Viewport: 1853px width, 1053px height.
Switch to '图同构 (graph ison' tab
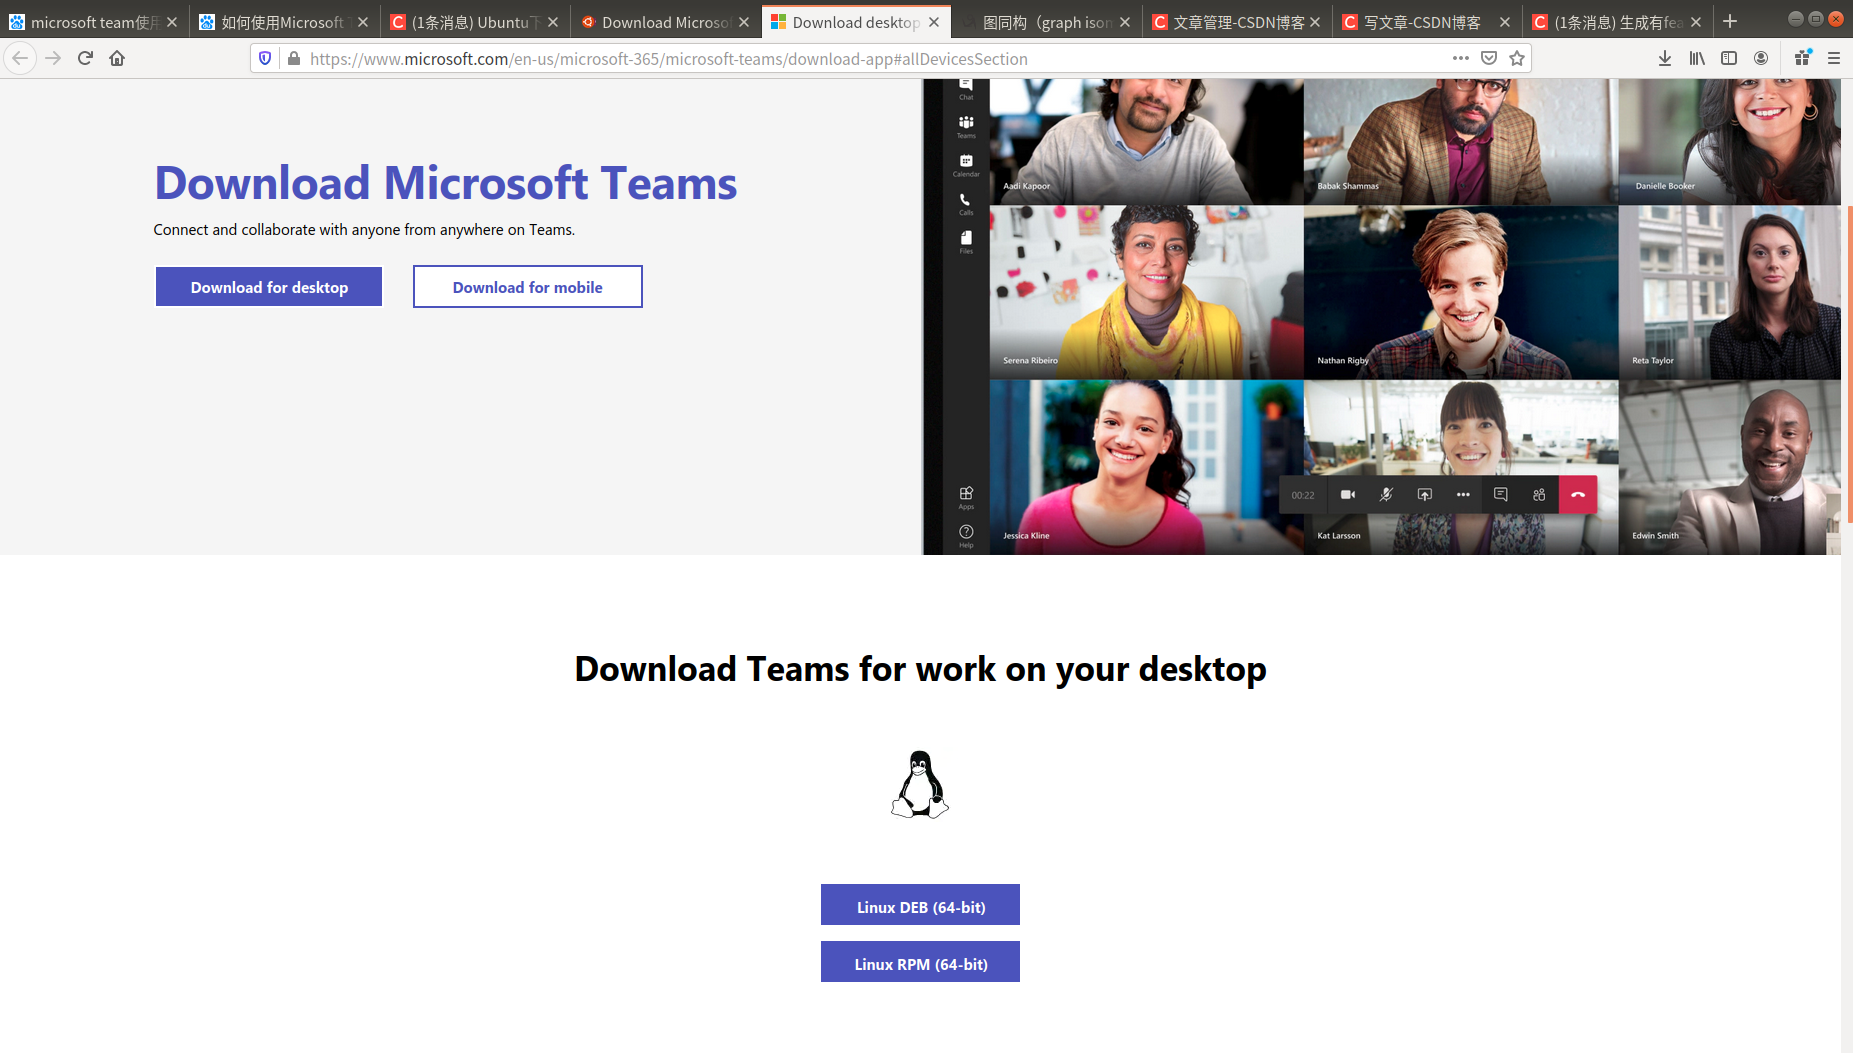click(1046, 22)
